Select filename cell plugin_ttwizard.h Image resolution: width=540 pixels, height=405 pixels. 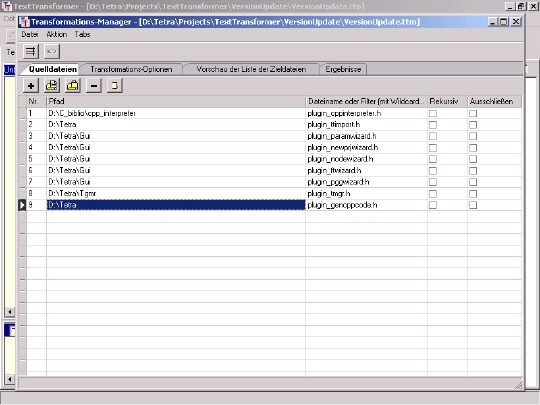[x=366, y=170]
